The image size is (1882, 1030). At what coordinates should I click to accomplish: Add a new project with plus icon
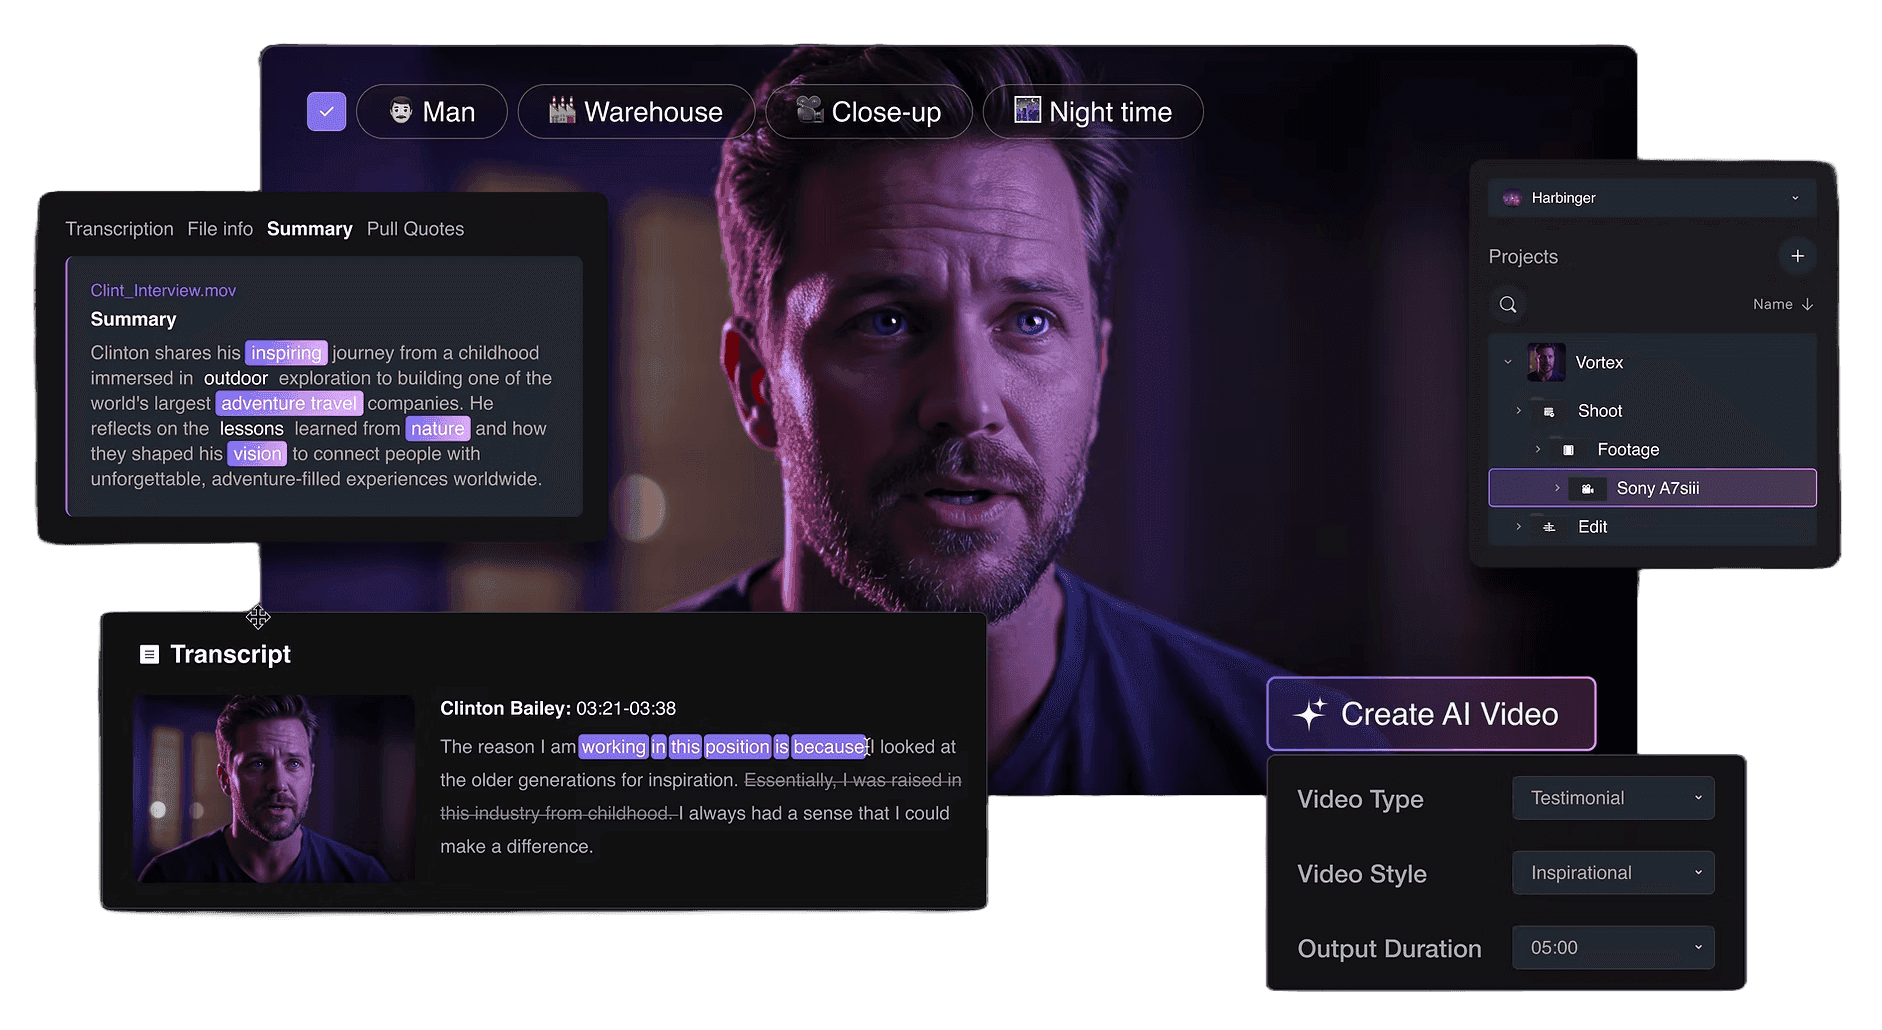tap(1797, 256)
